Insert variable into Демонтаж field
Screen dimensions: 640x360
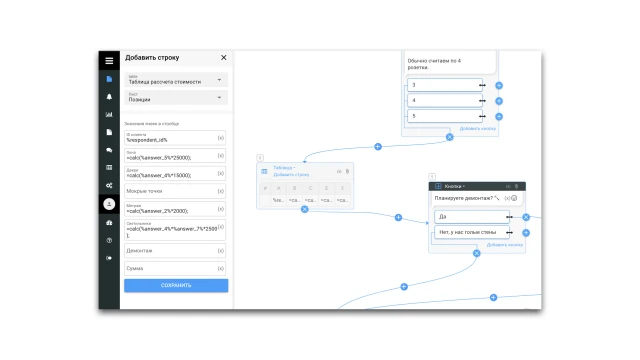point(221,251)
